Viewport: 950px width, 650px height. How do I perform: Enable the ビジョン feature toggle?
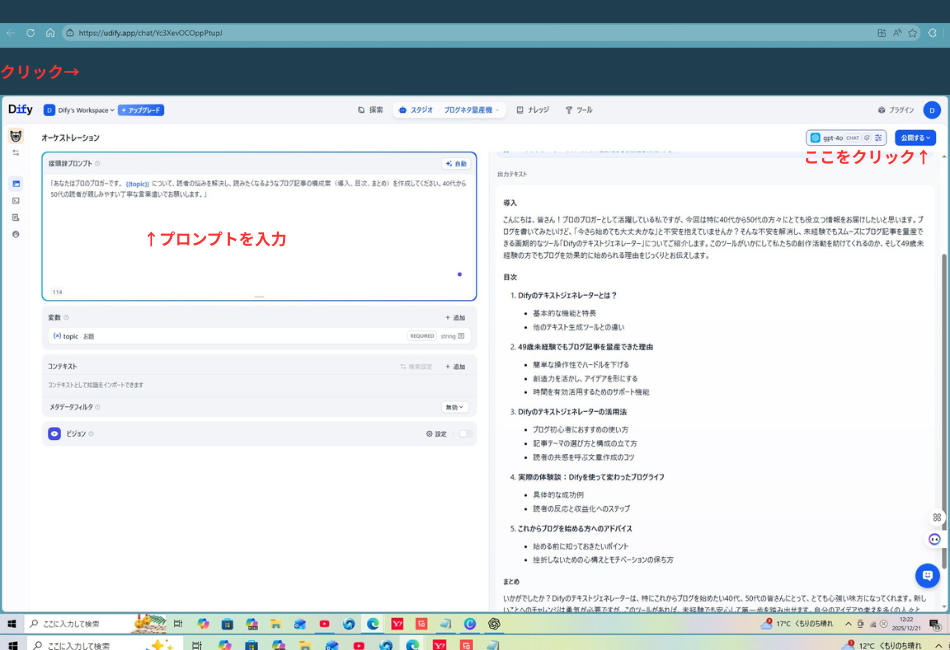[x=464, y=433]
